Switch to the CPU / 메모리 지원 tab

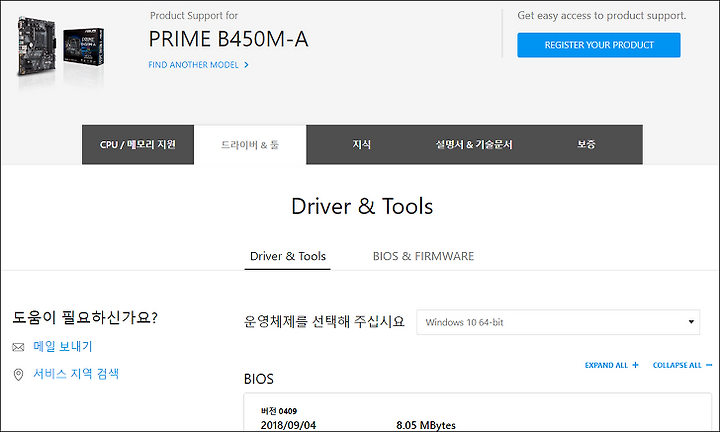(138, 145)
